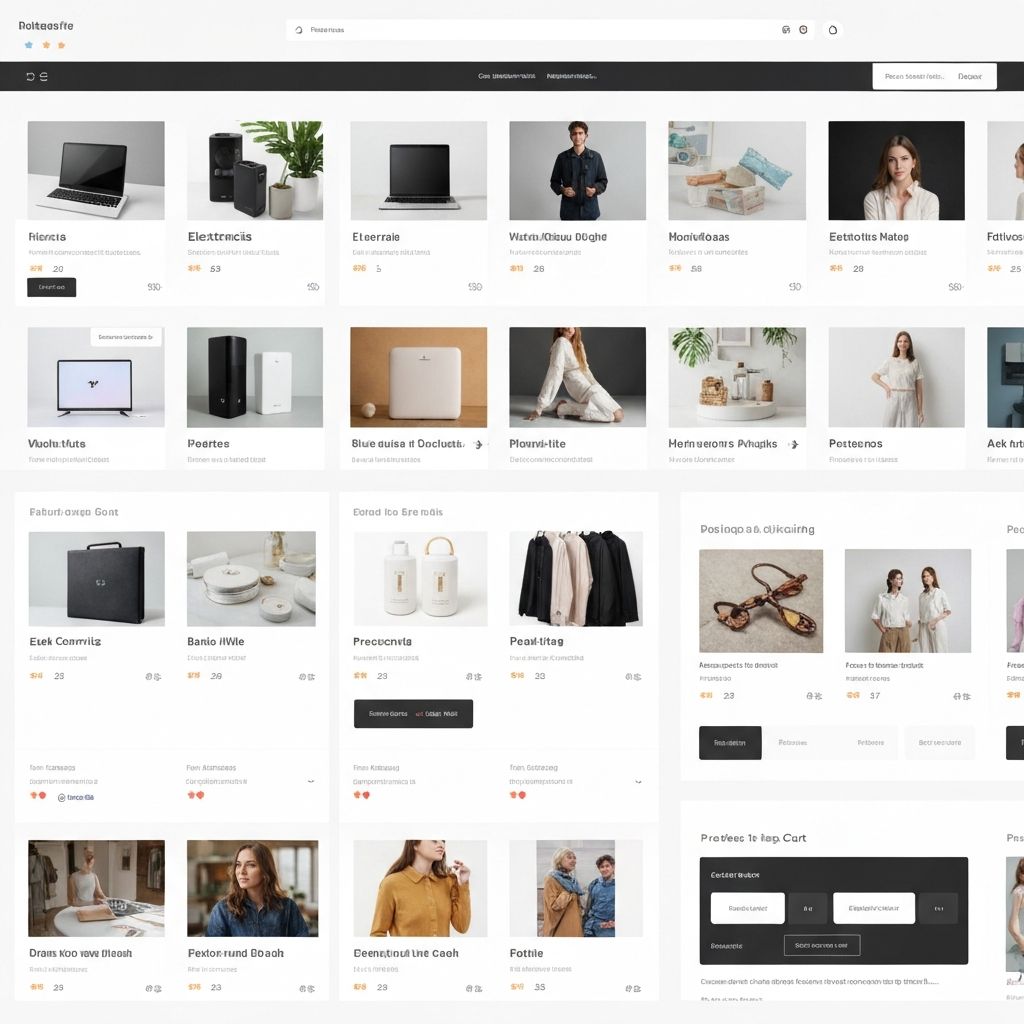This screenshot has height=1024, width=1024.
Task: Click the list icon beside the refresh icon
Action: click(44, 76)
